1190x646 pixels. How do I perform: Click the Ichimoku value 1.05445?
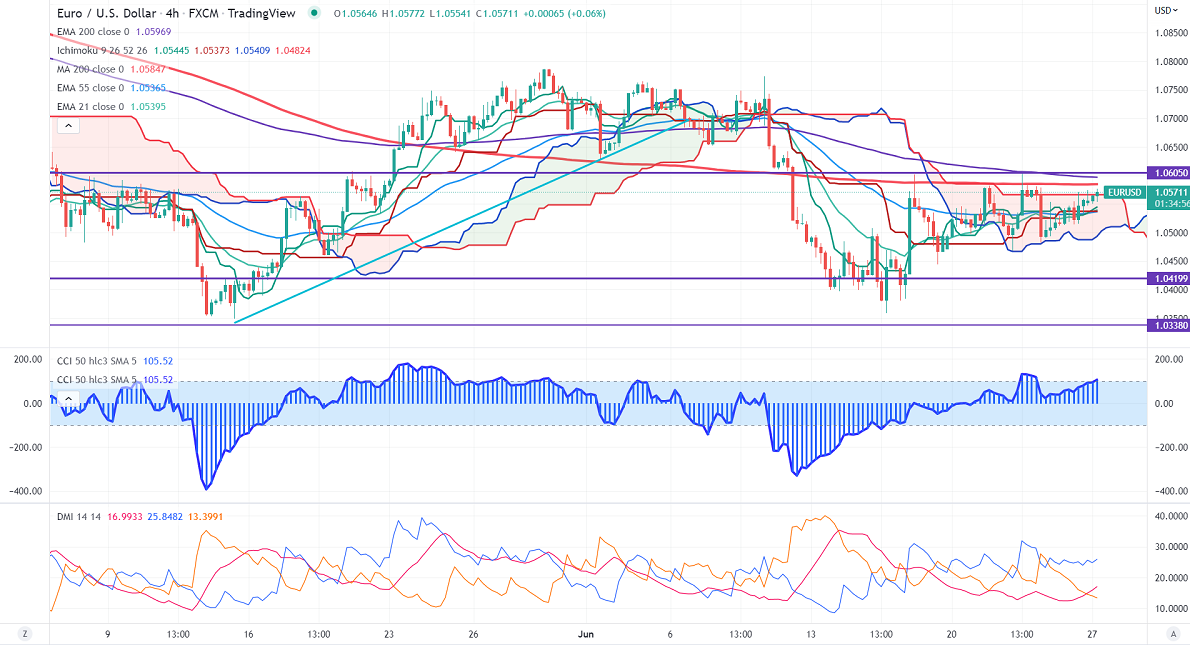pos(172,50)
